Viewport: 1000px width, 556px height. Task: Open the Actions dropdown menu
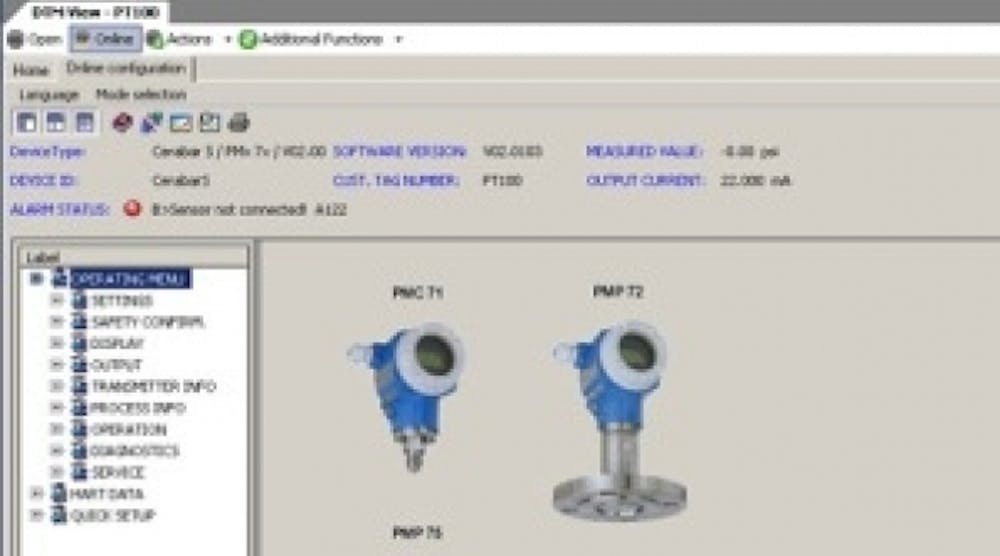(x=228, y=40)
